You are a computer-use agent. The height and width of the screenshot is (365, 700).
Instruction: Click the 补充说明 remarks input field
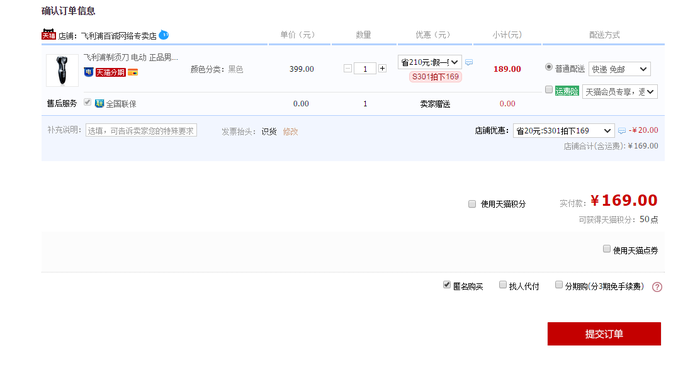141,131
